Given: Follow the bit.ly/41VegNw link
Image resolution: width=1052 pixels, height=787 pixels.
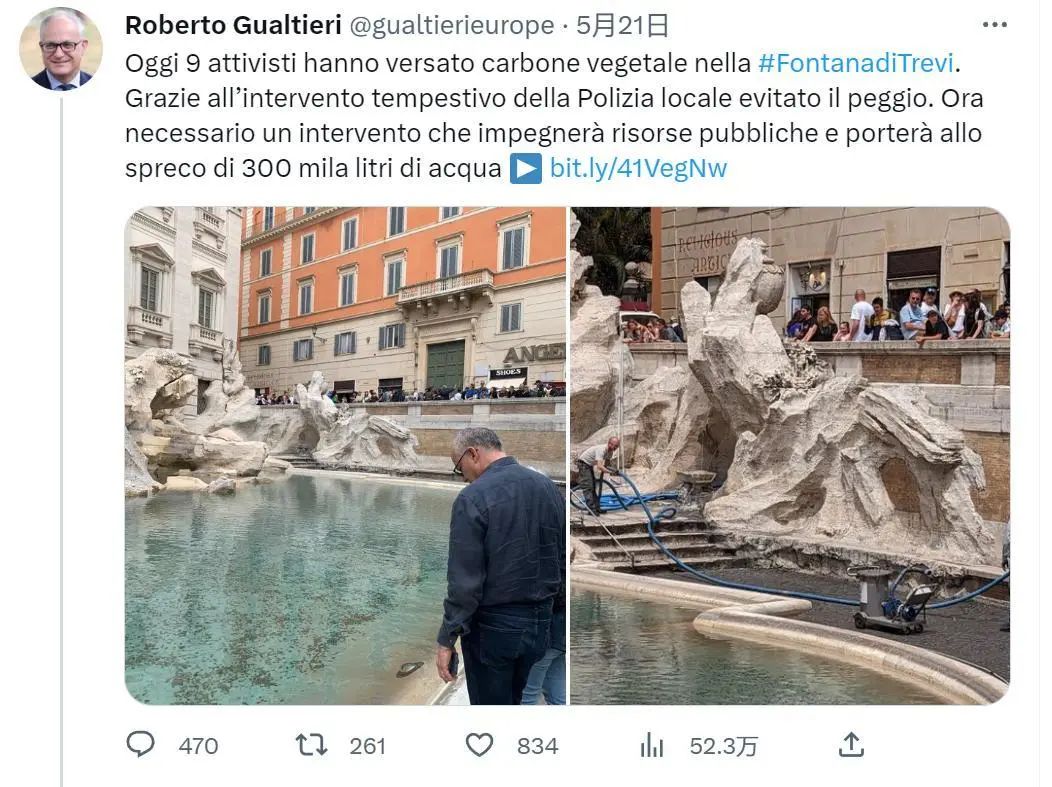Looking at the screenshot, I should (638, 168).
